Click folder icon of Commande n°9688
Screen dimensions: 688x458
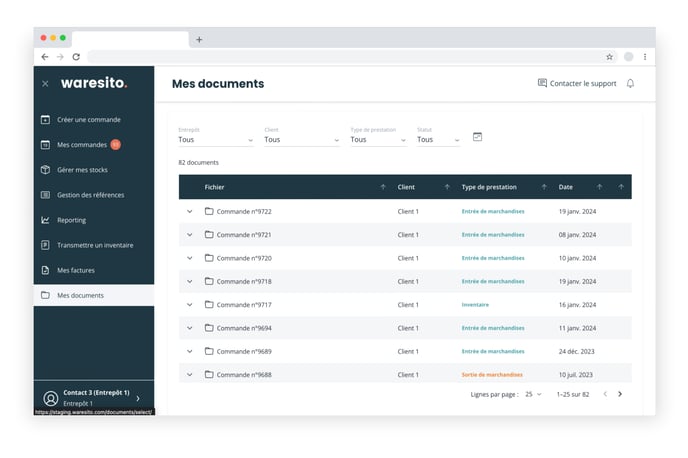(209, 374)
